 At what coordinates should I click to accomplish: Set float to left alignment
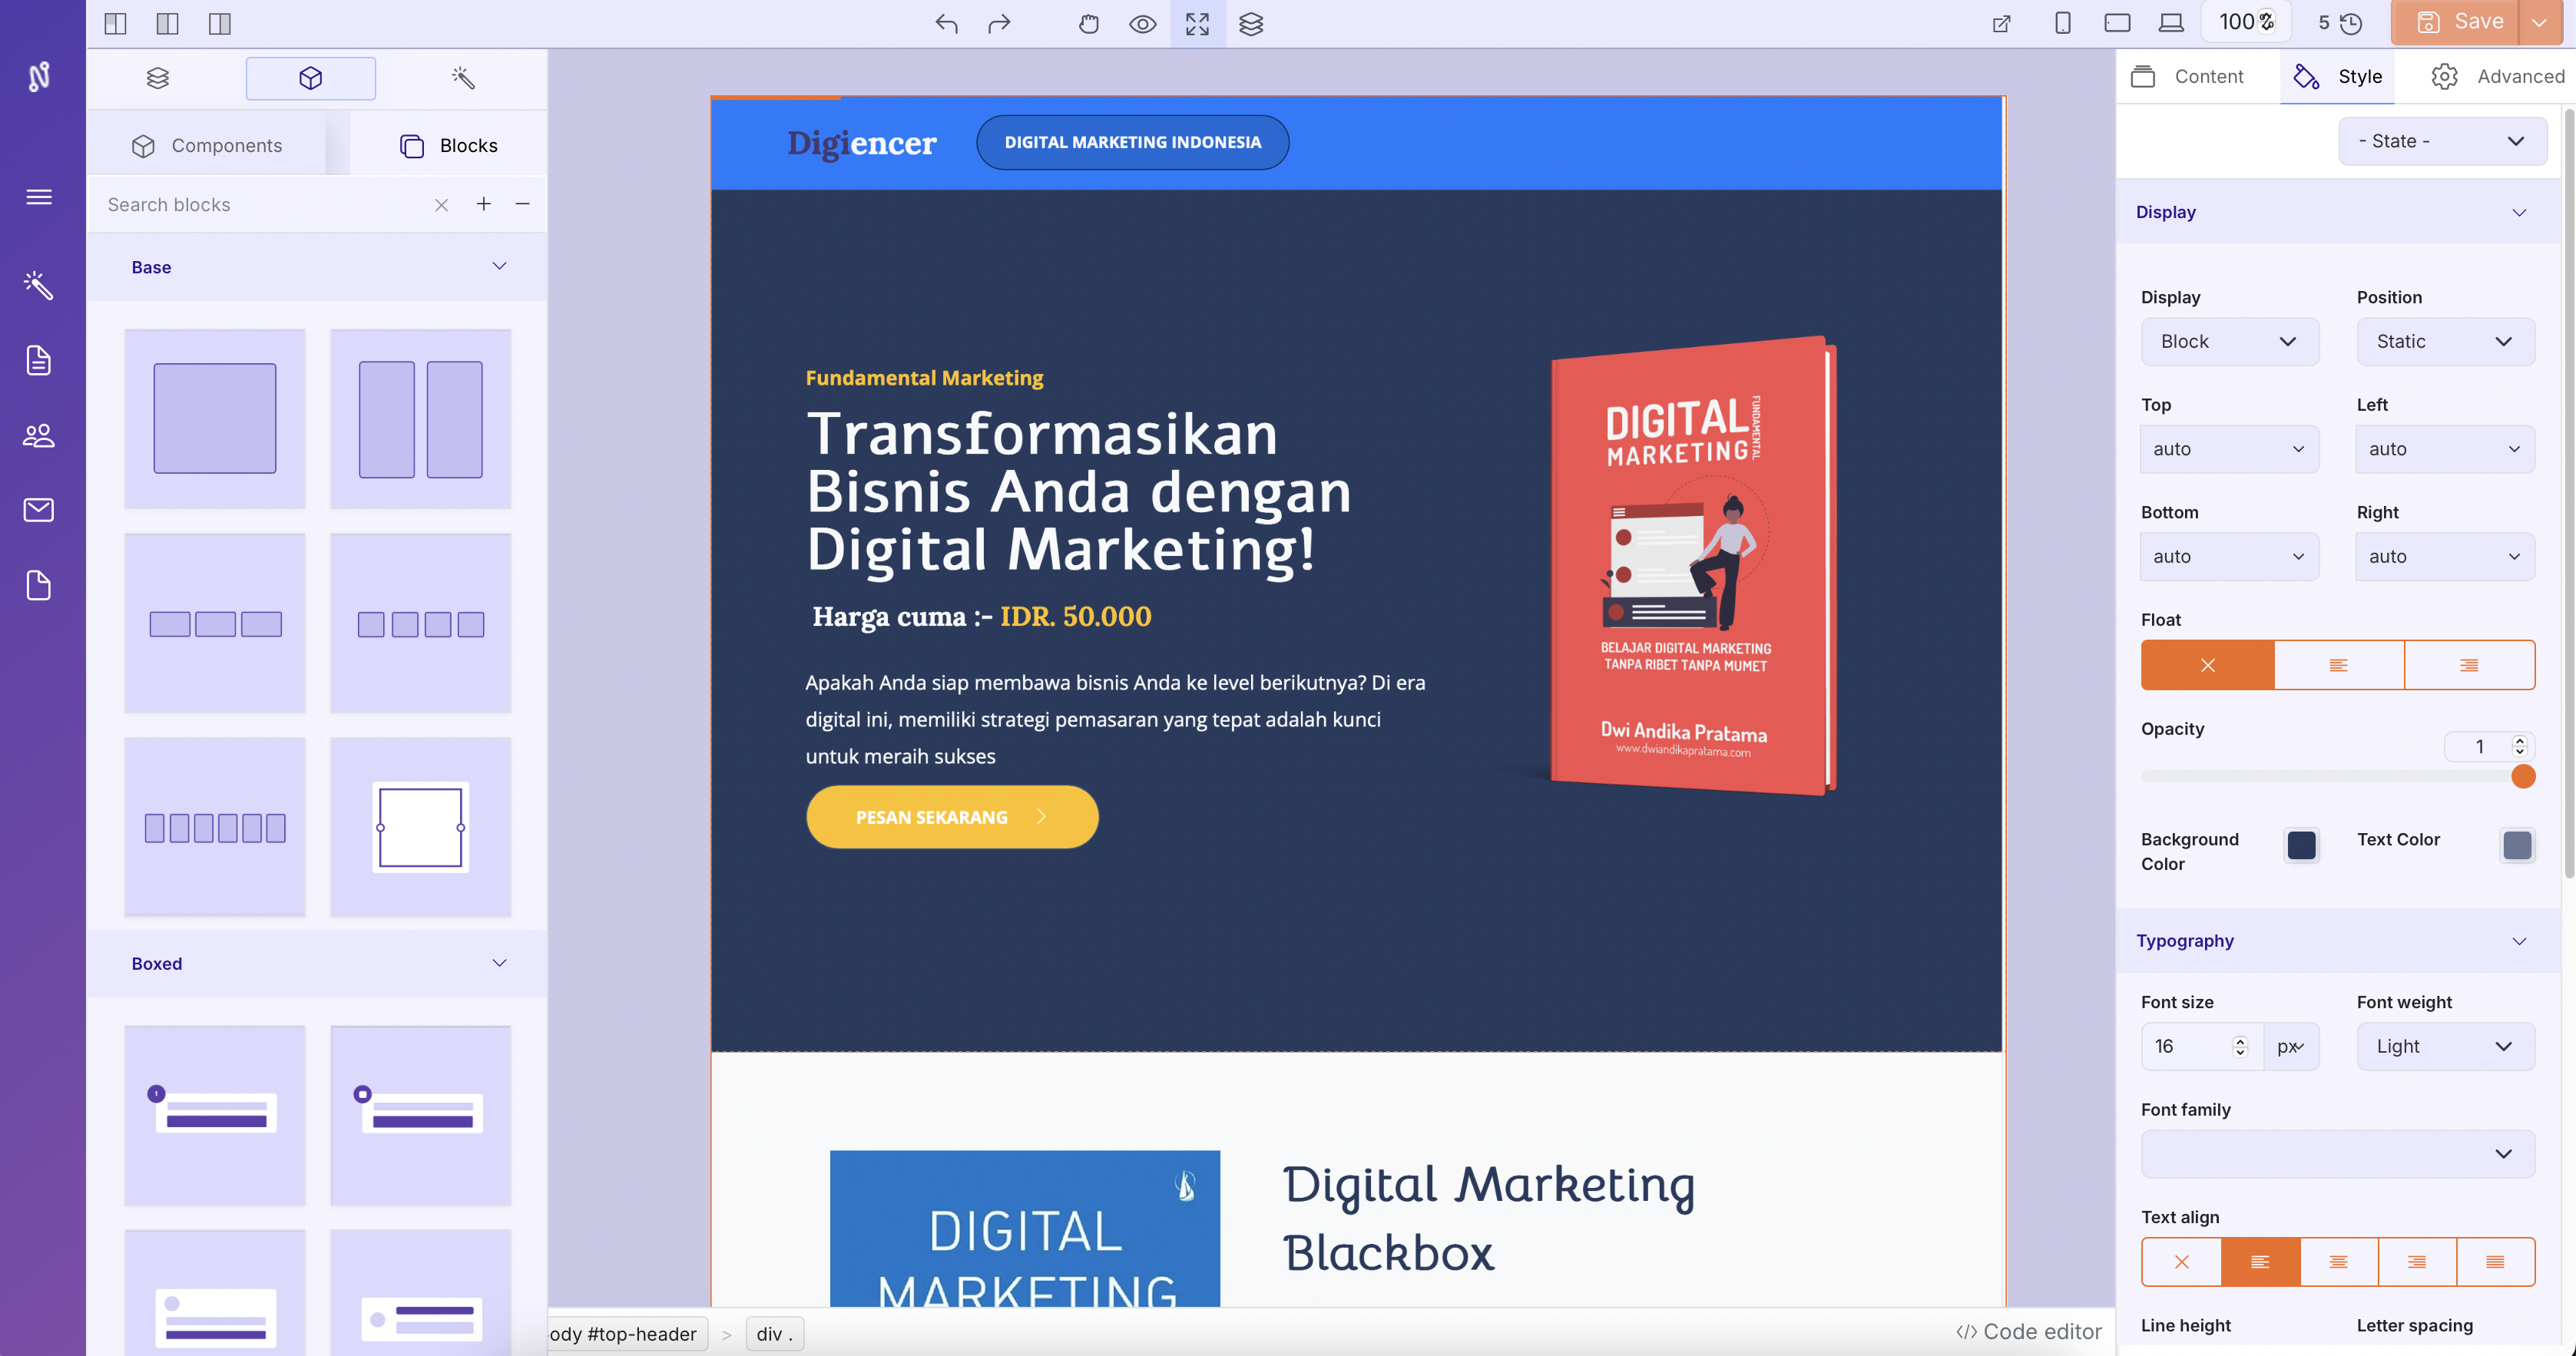(2338, 665)
